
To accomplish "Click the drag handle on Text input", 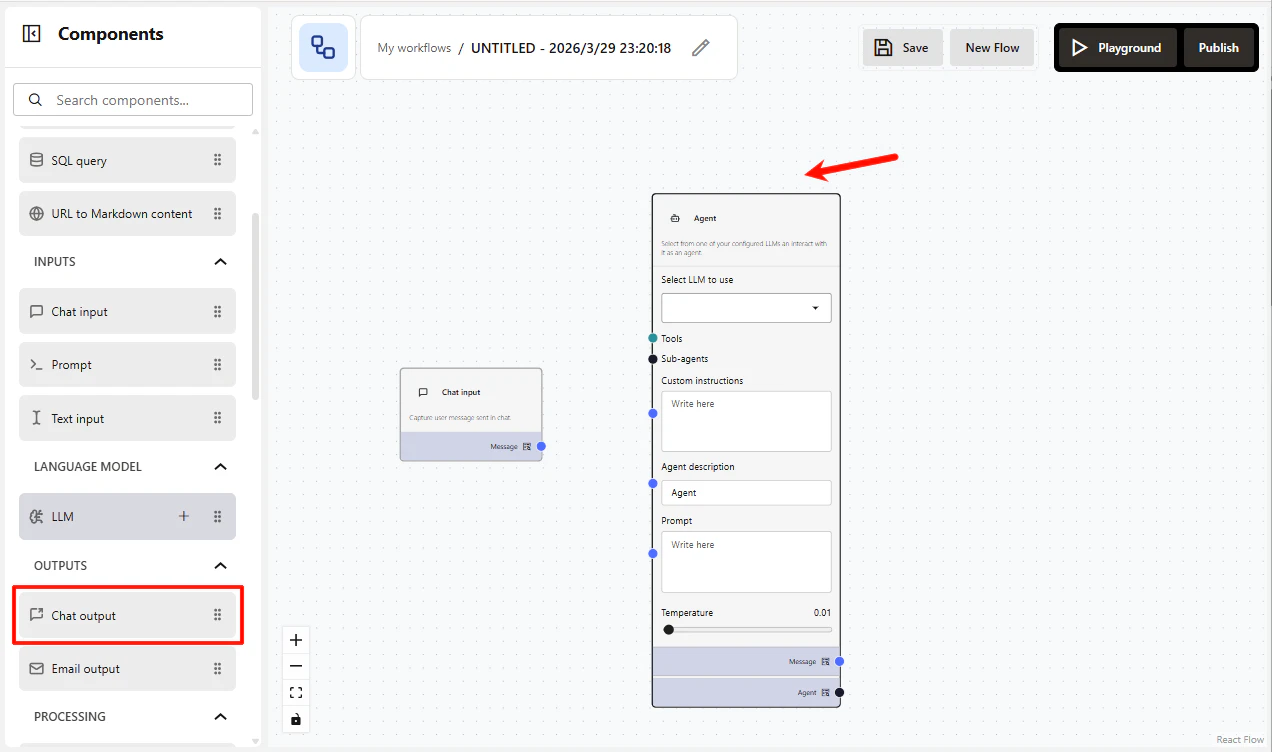I will (217, 419).
